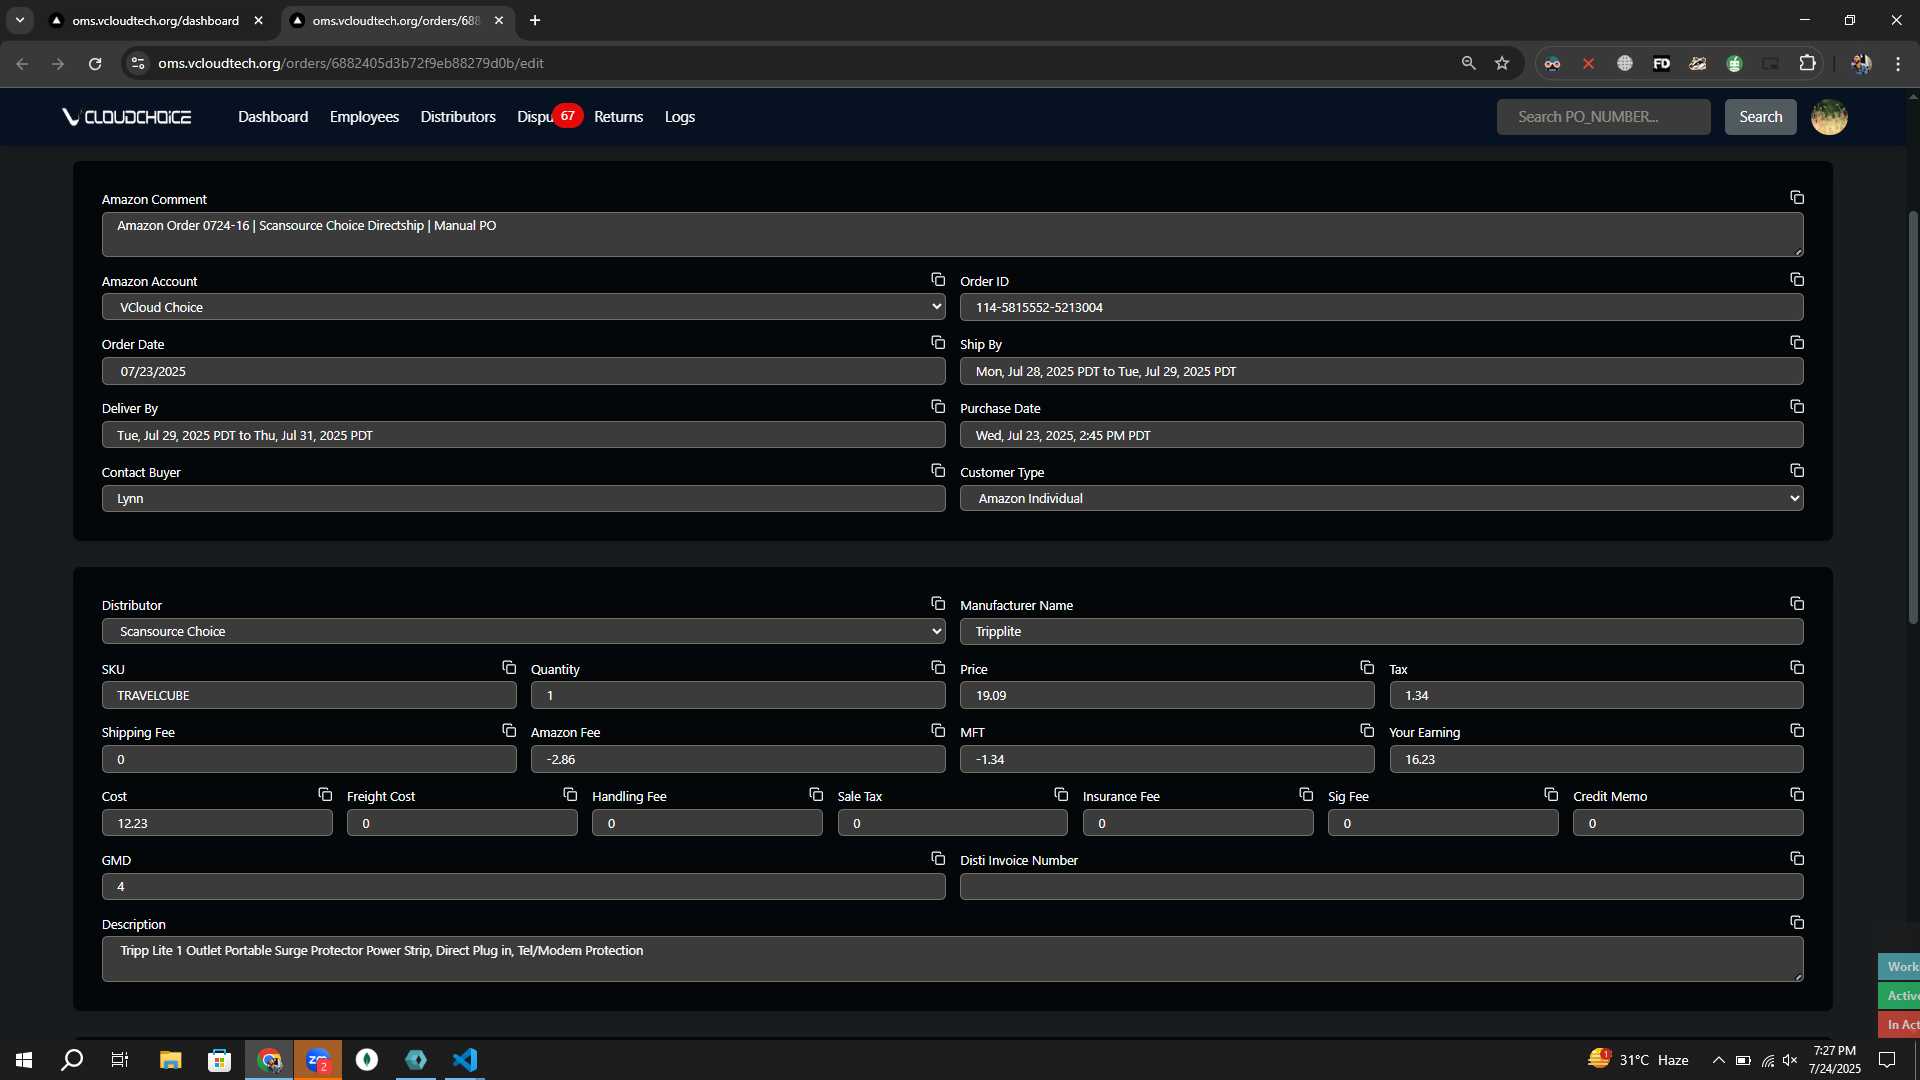Reload the current page
1920x1080 pixels.
click(x=95, y=63)
